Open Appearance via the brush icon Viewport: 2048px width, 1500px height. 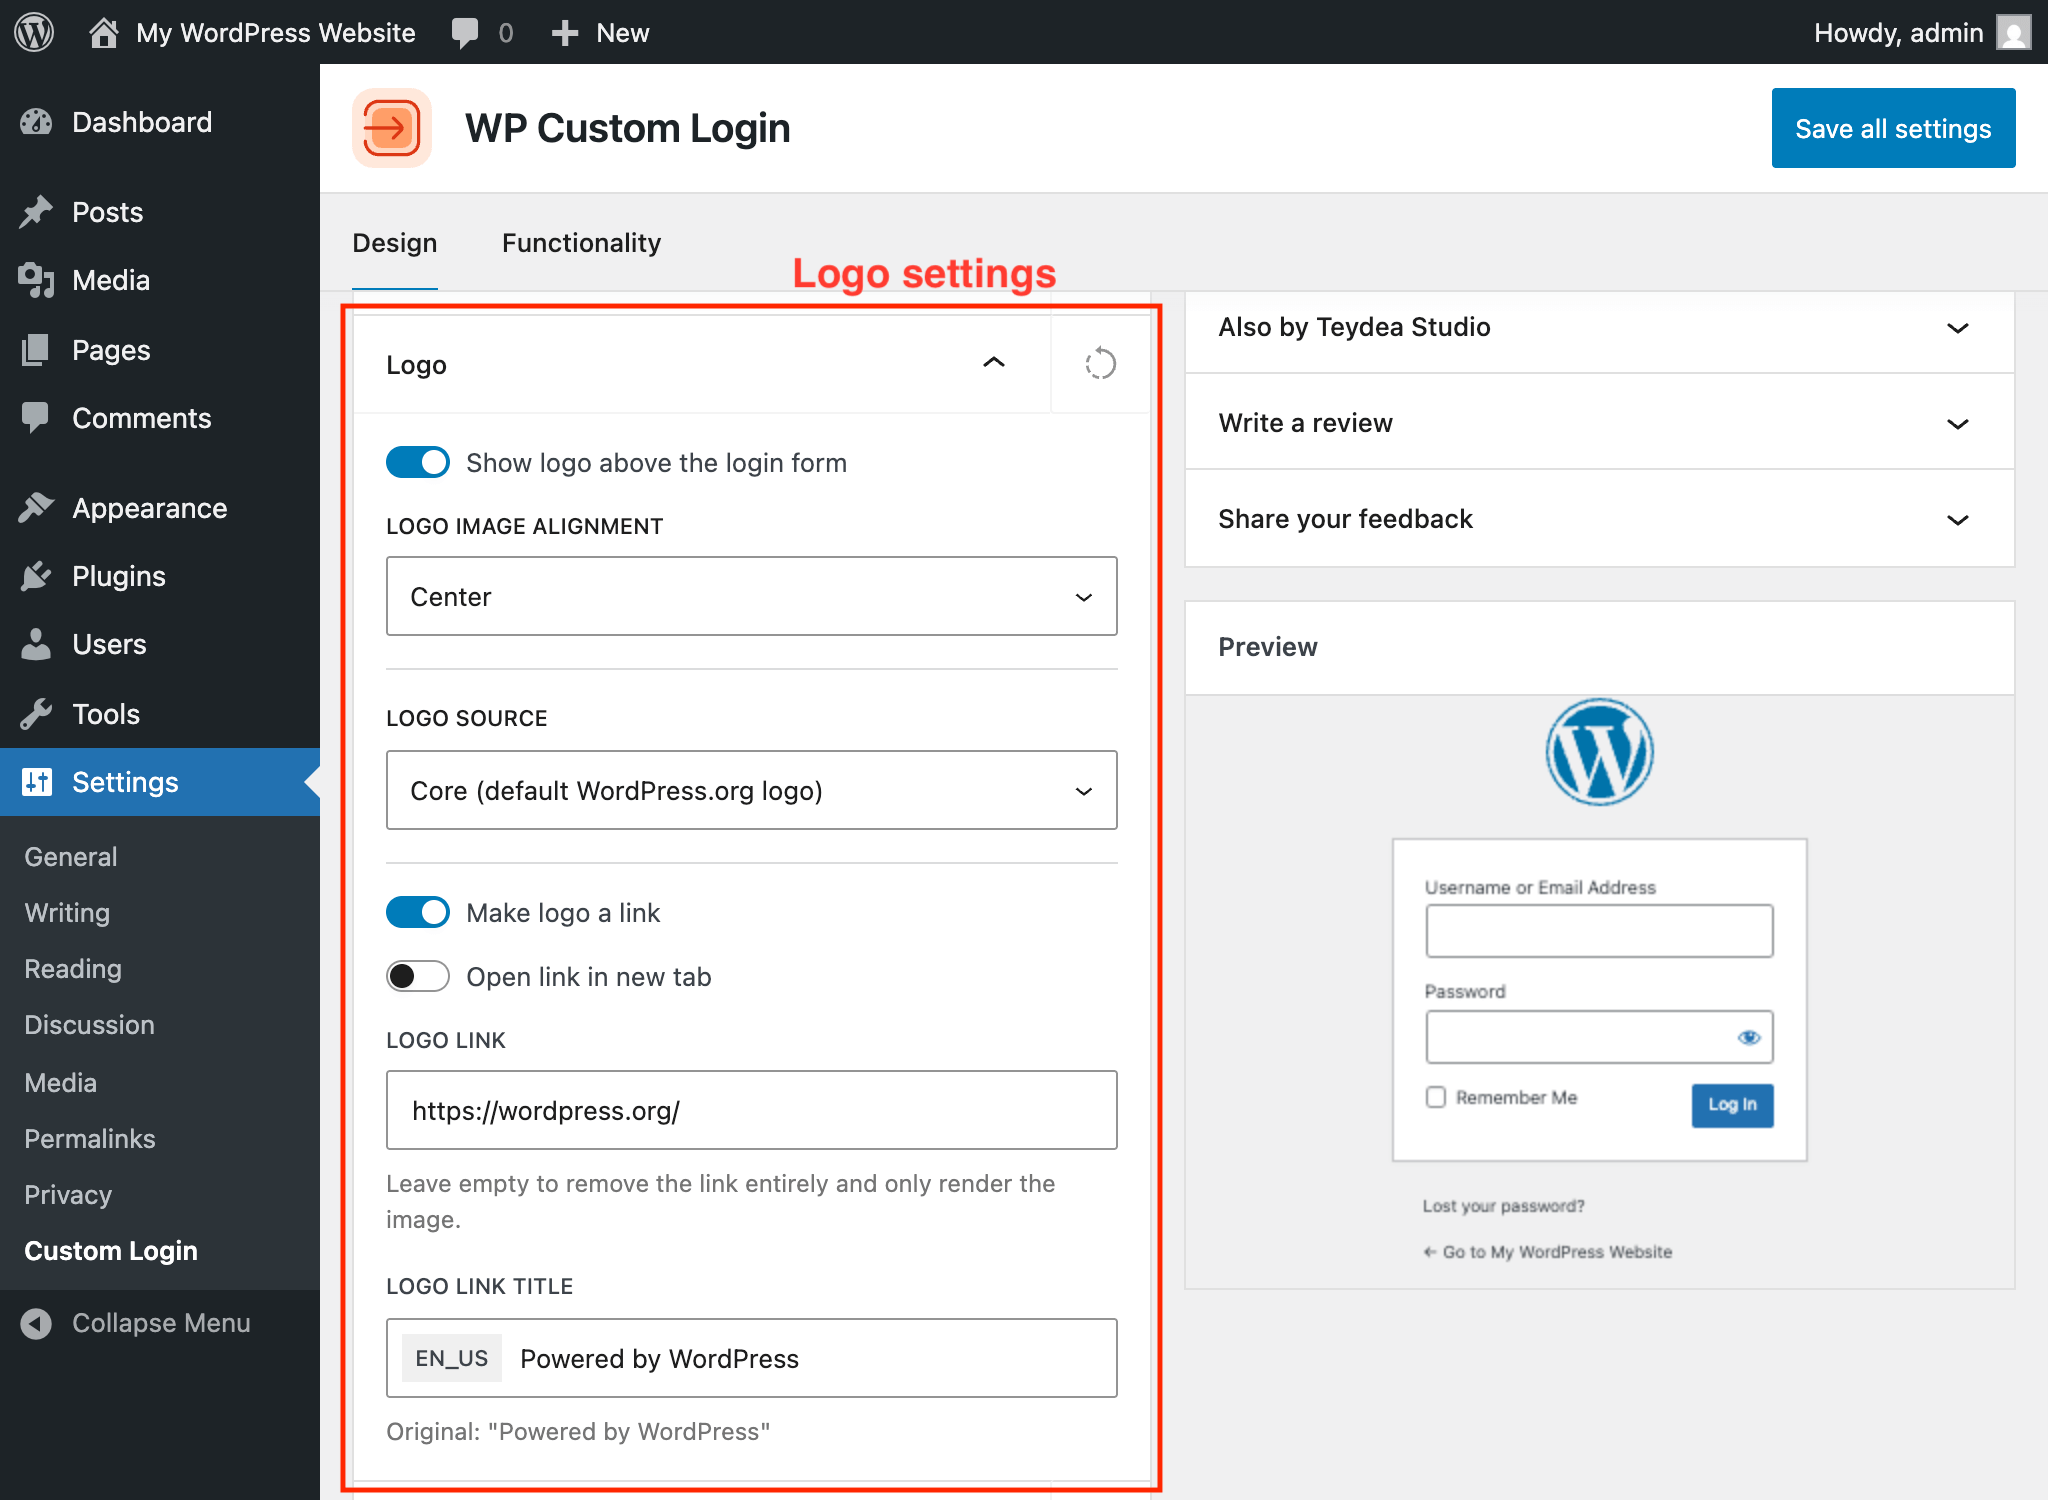[36, 507]
